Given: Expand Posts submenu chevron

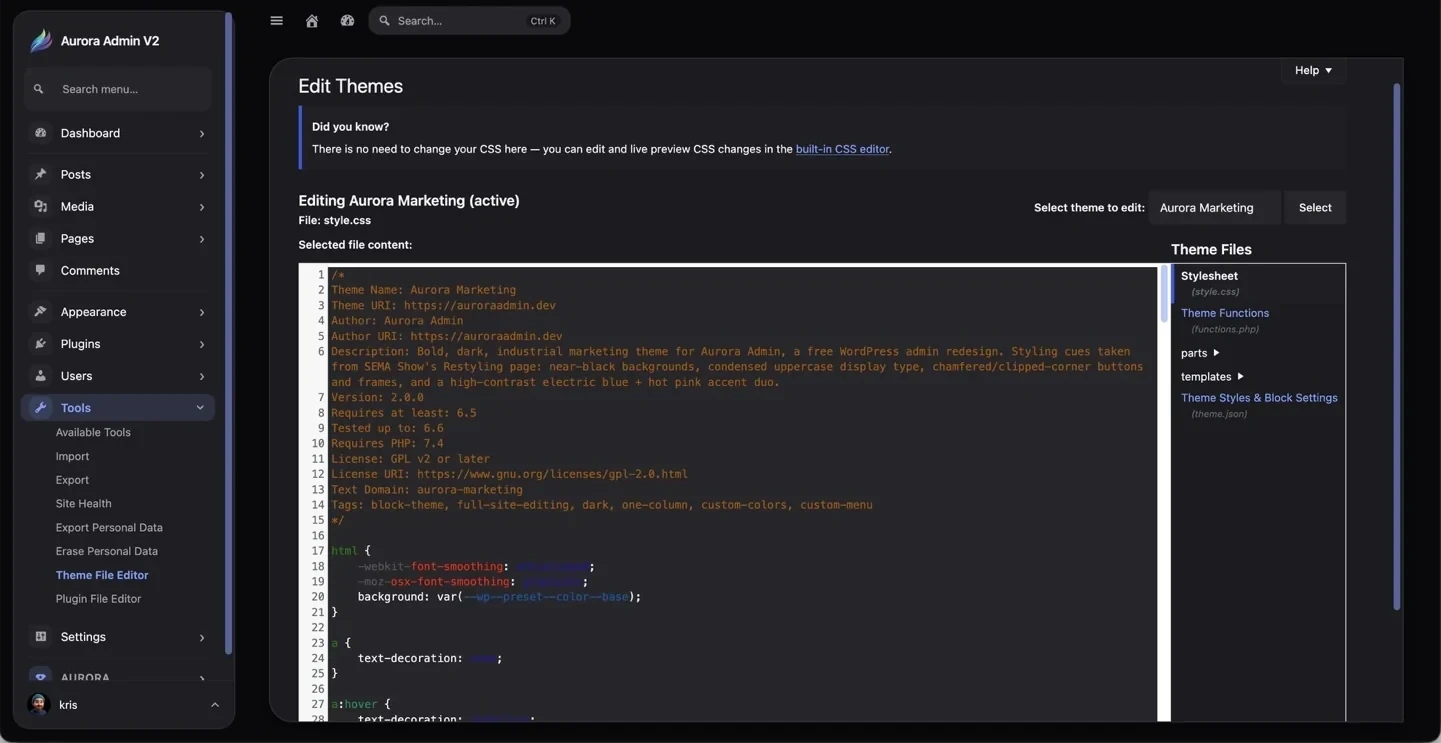Looking at the screenshot, I should [x=202, y=175].
